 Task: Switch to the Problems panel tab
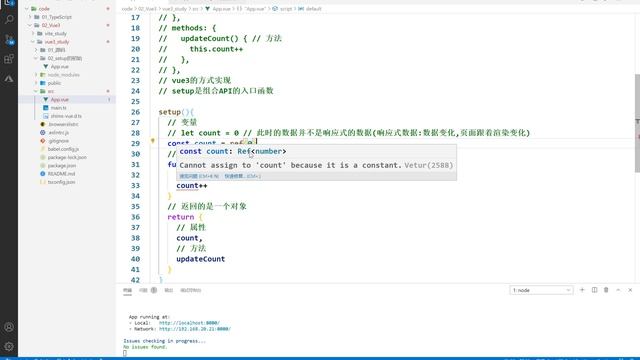point(143,290)
